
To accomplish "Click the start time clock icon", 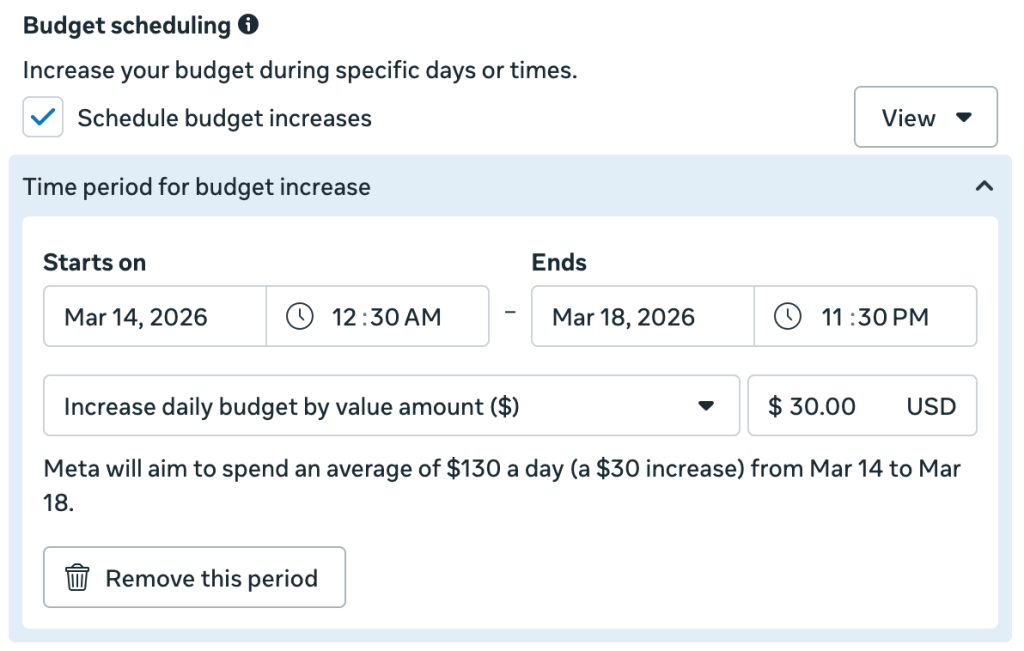I will (x=300, y=317).
